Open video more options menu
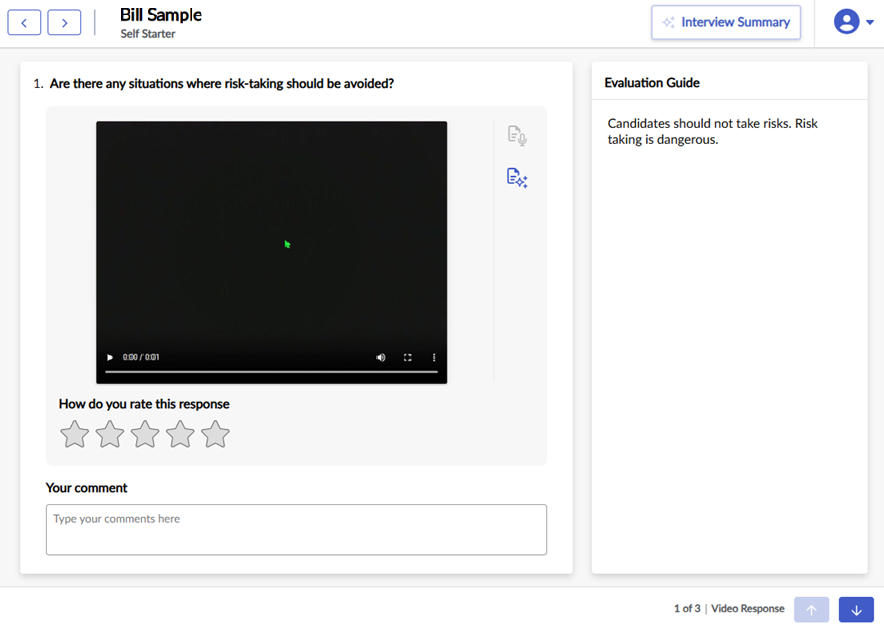This screenshot has height=633, width=884. tap(434, 357)
